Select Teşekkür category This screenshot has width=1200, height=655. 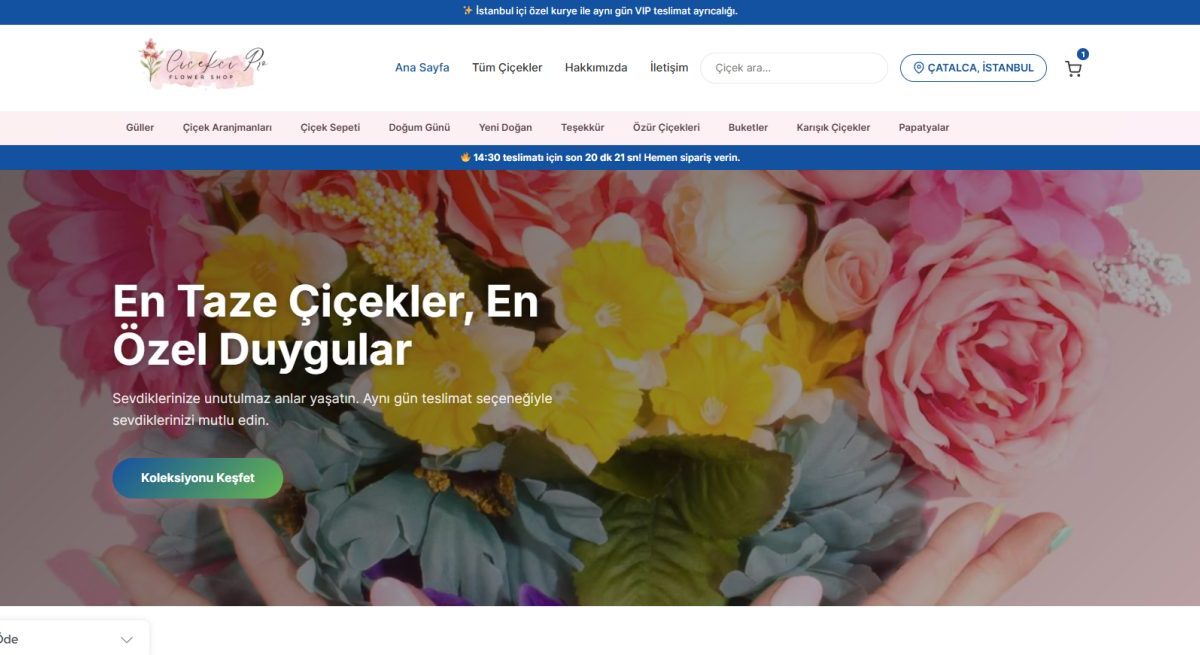click(583, 128)
